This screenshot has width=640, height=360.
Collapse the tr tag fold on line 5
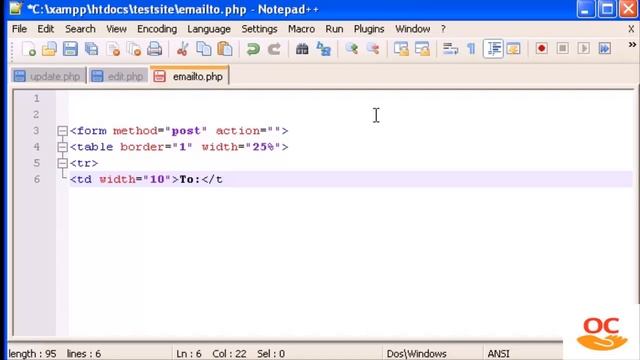tap(62, 163)
